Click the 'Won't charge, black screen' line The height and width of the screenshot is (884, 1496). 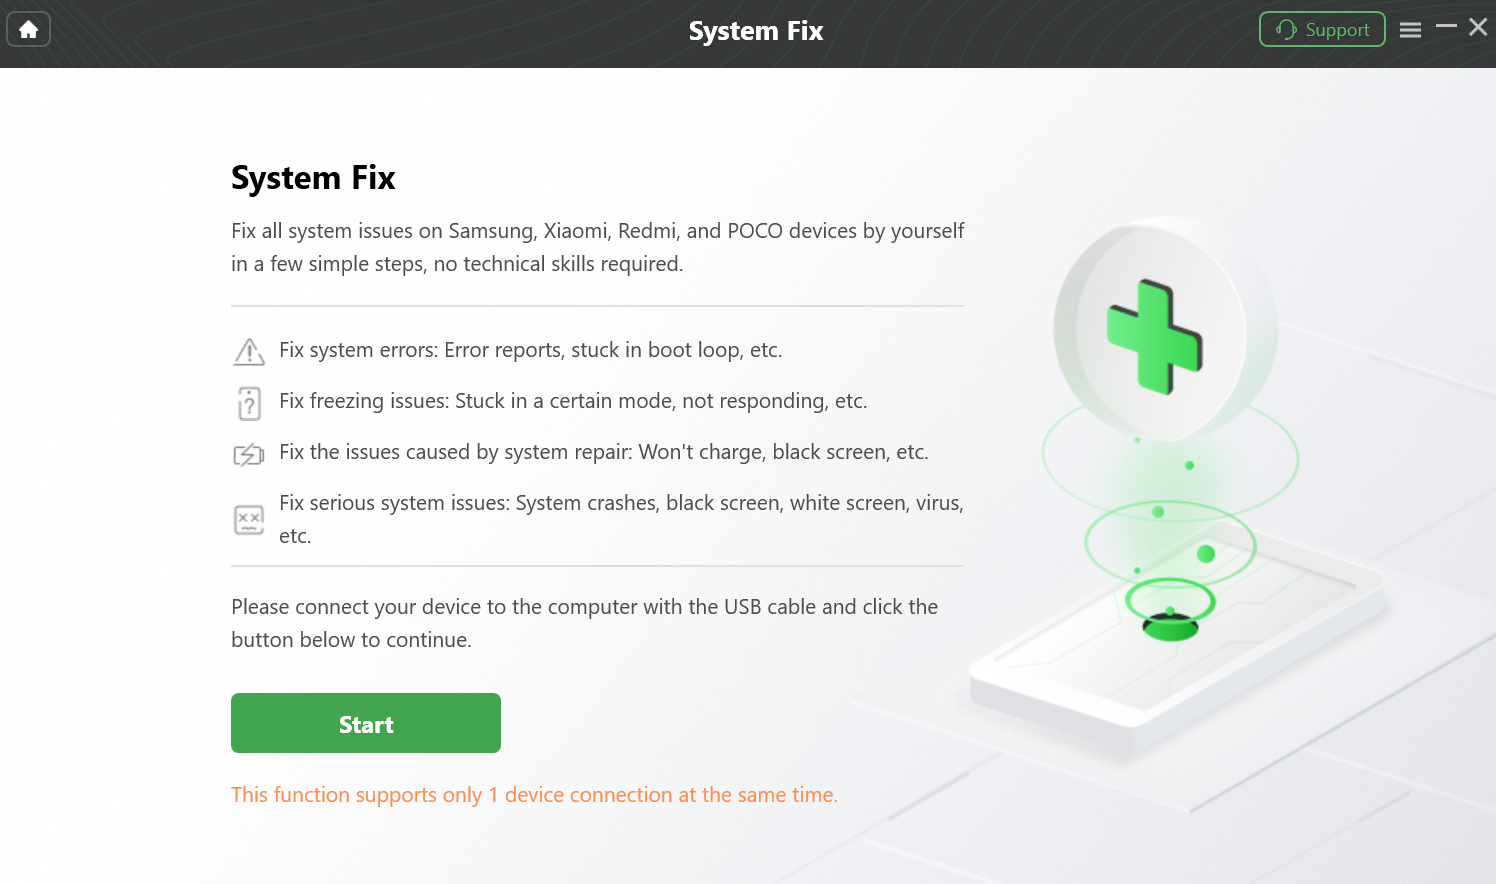[604, 452]
